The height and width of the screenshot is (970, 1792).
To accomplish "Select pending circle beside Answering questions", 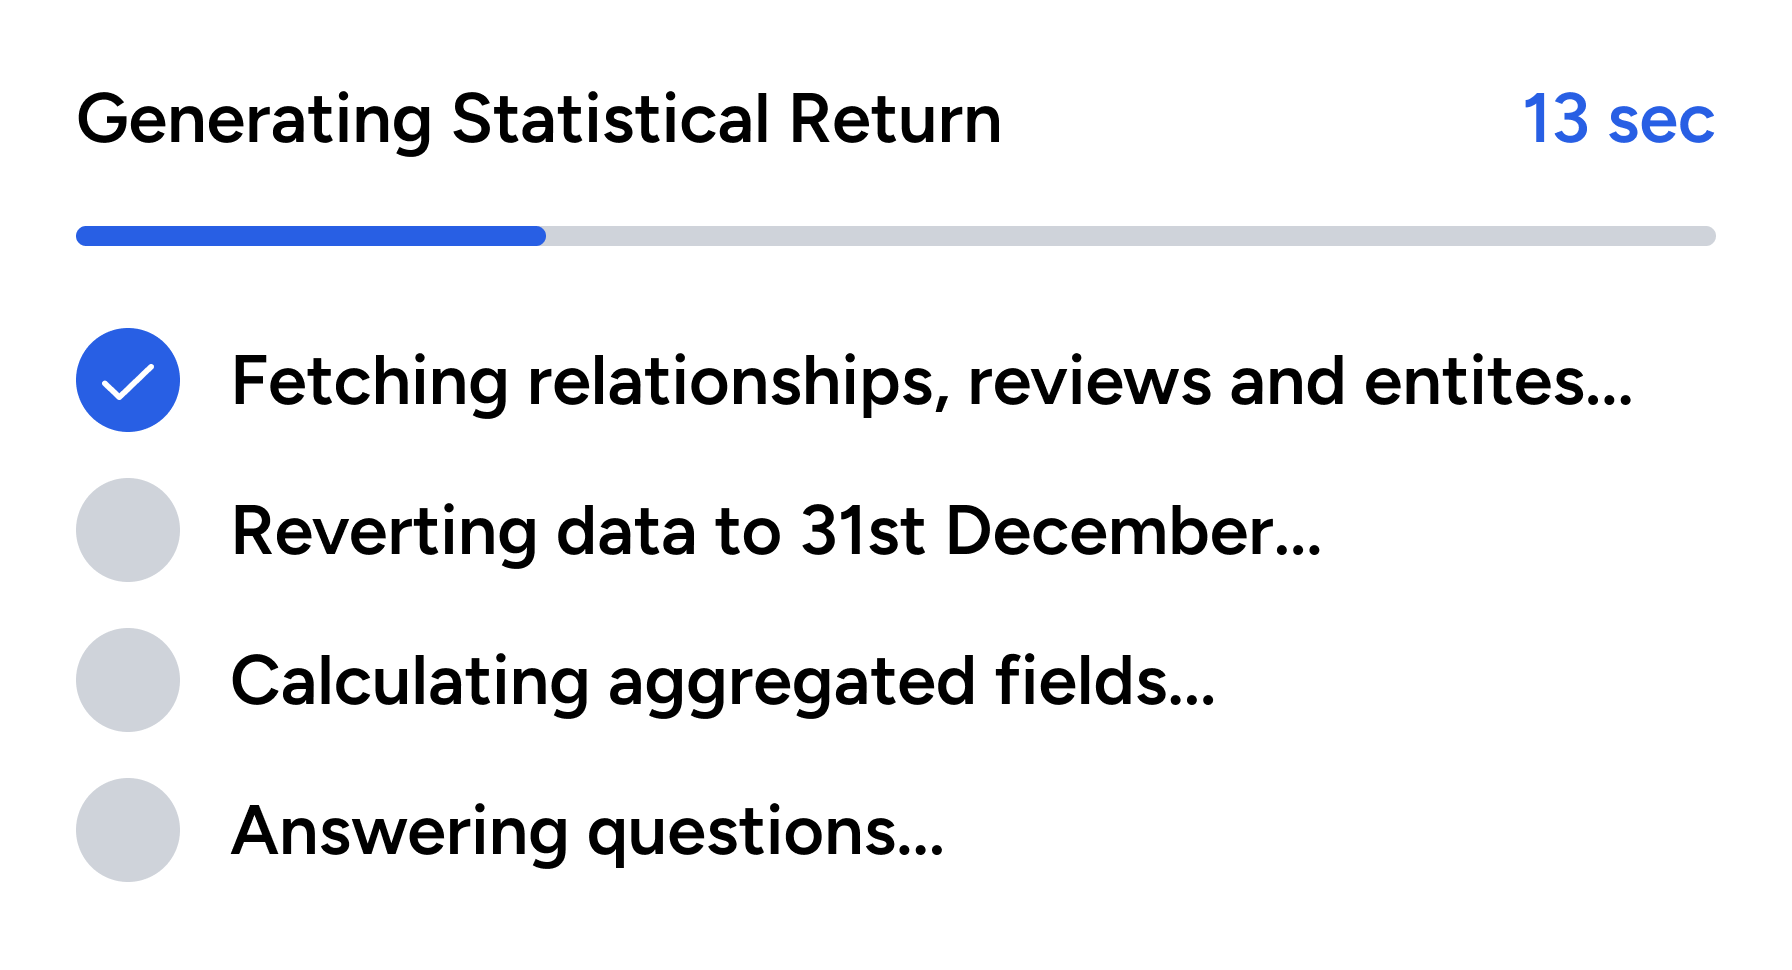I will [128, 830].
